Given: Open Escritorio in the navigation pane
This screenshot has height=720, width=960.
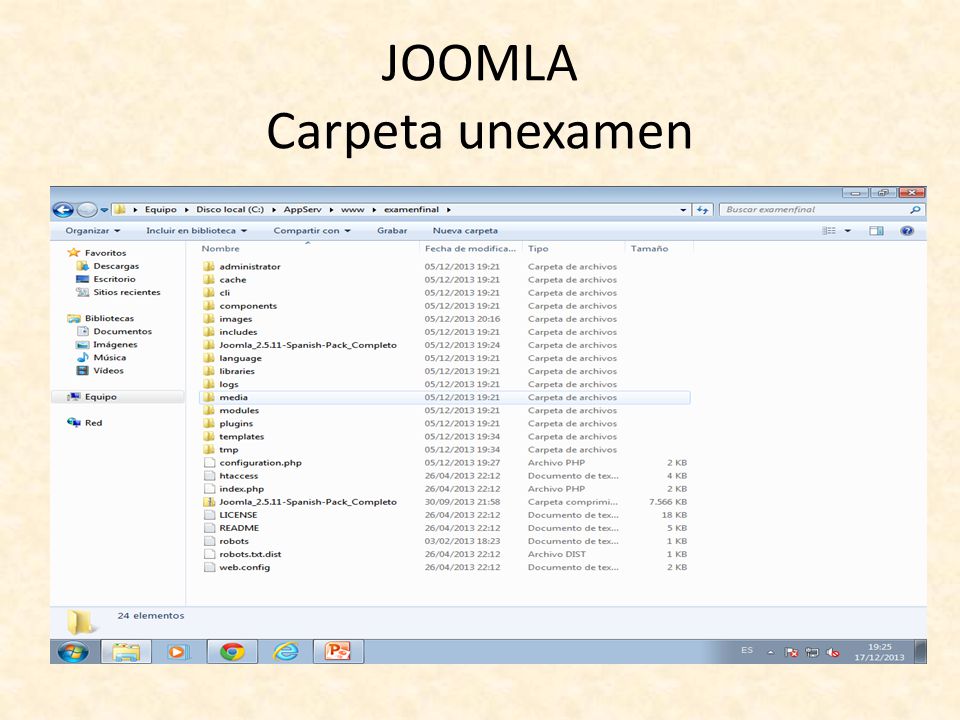Looking at the screenshot, I should pyautogui.click(x=114, y=279).
